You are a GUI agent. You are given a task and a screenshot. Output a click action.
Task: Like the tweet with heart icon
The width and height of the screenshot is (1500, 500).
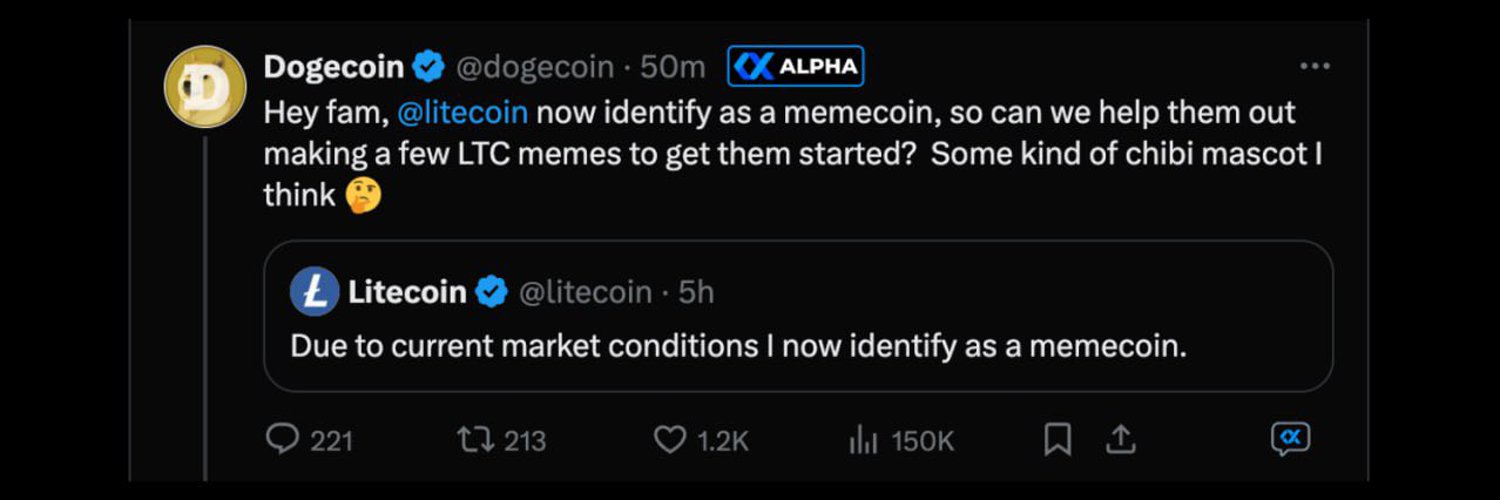click(x=669, y=440)
